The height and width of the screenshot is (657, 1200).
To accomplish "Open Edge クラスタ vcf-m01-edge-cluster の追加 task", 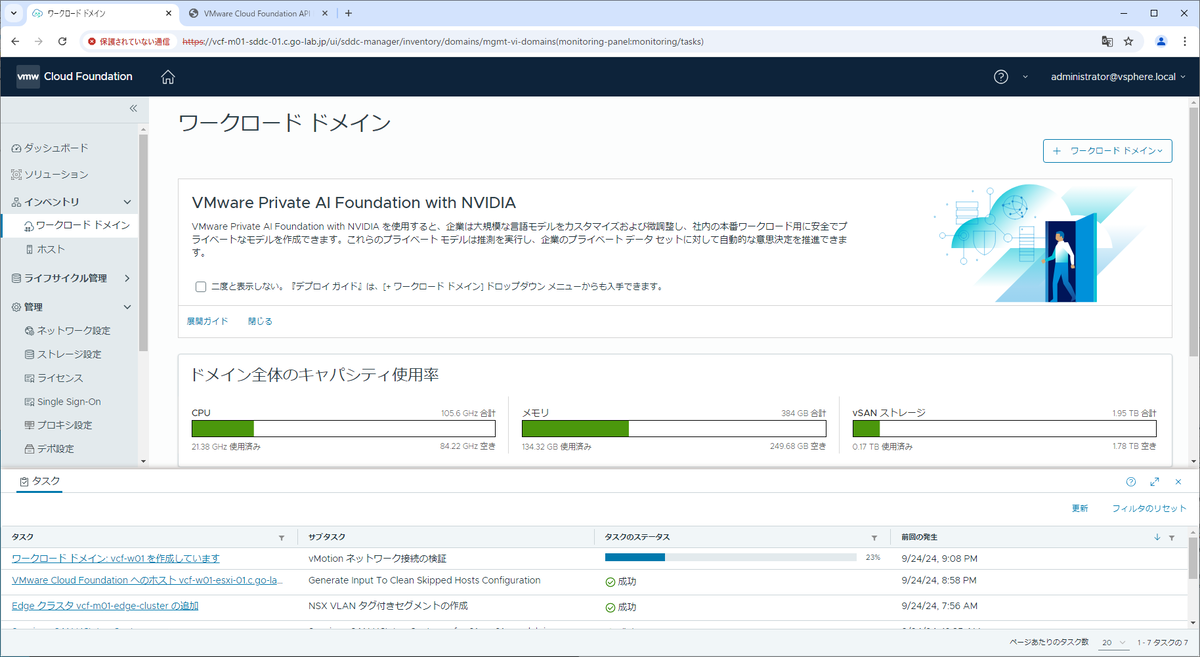I will coord(105,606).
